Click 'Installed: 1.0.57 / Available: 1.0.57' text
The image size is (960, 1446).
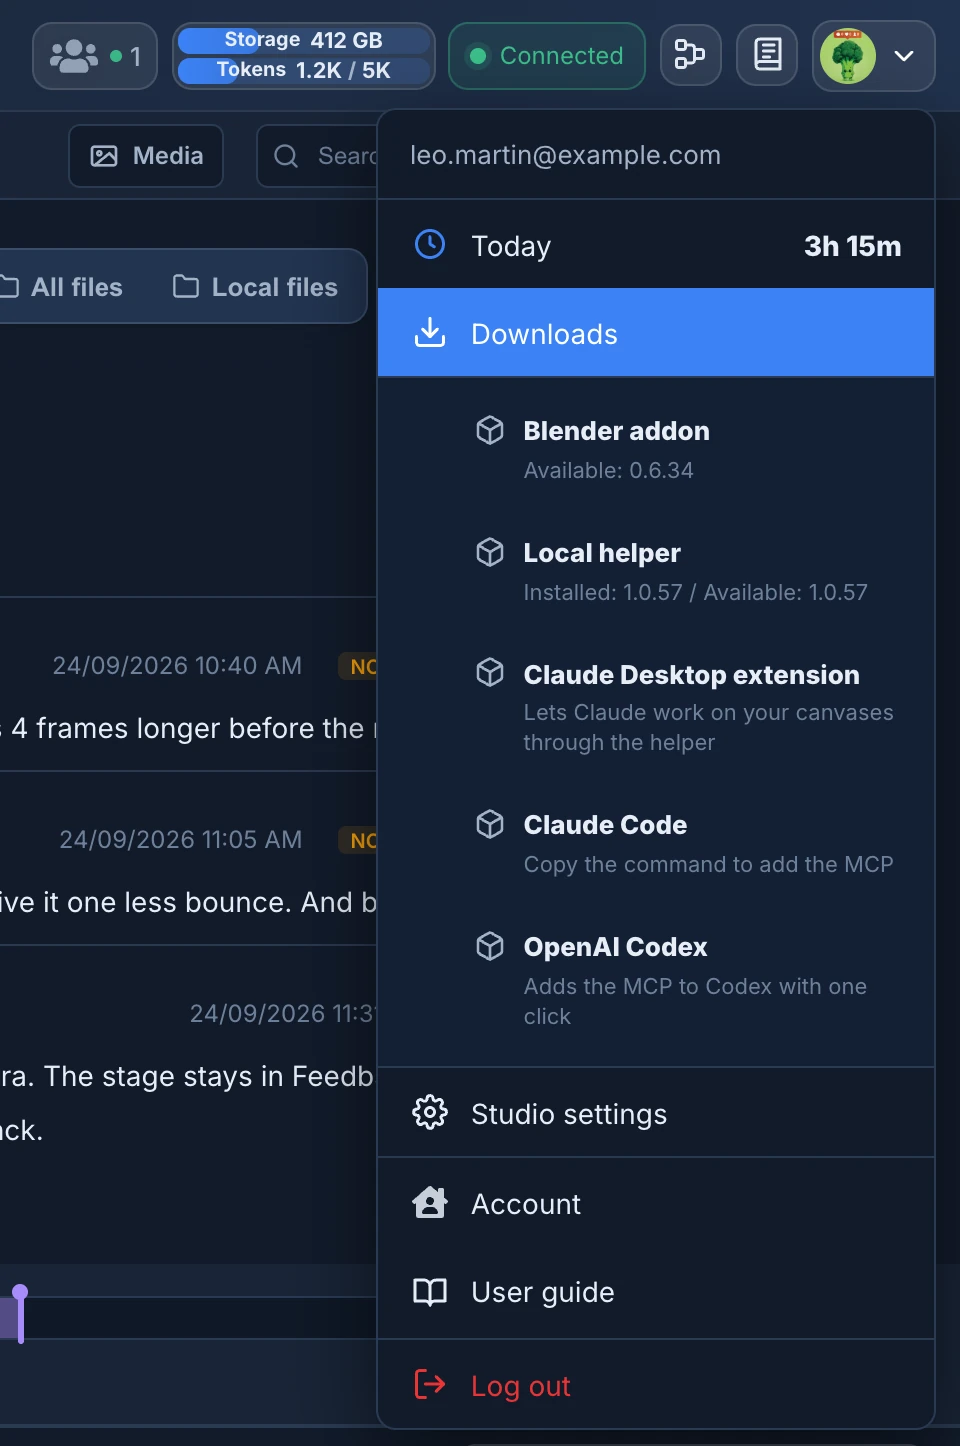pyautogui.click(x=695, y=592)
